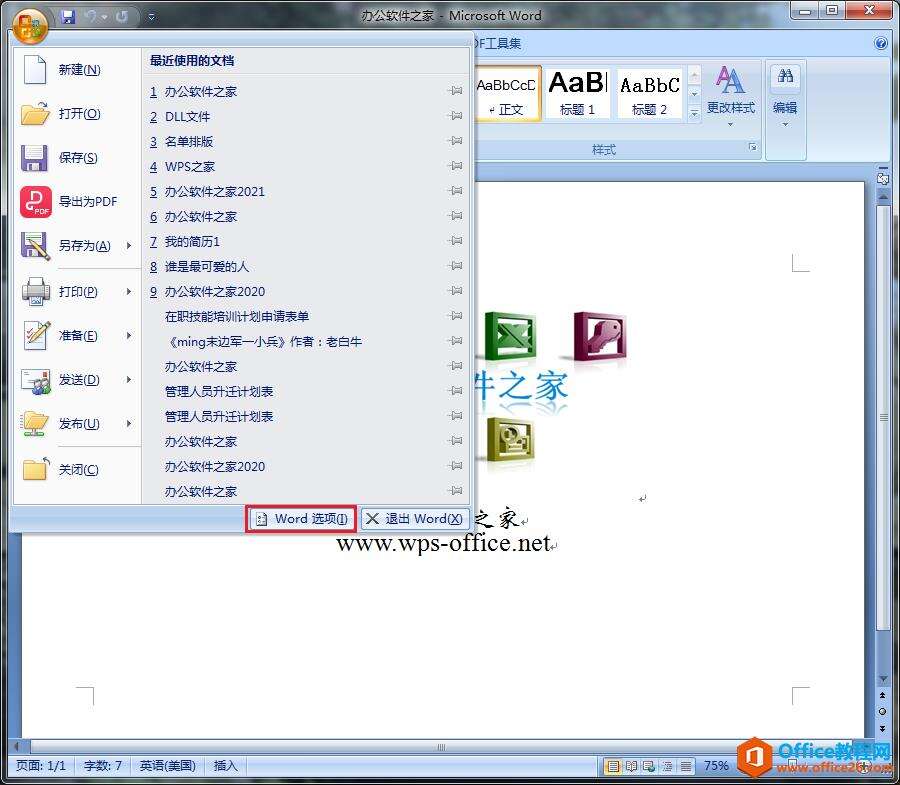This screenshot has height=785, width=900.
Task: Toggle the ruler icon above the vertical scrollbar
Action: click(x=883, y=178)
